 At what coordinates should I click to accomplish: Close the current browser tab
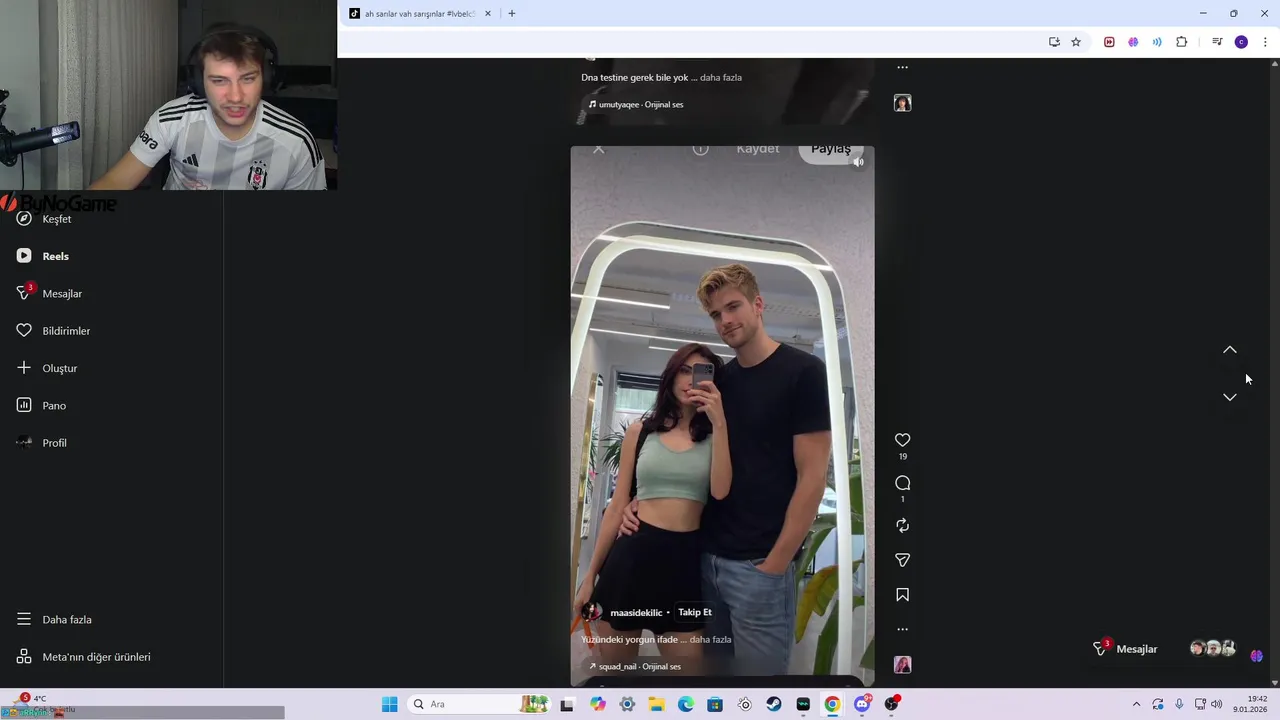click(488, 14)
